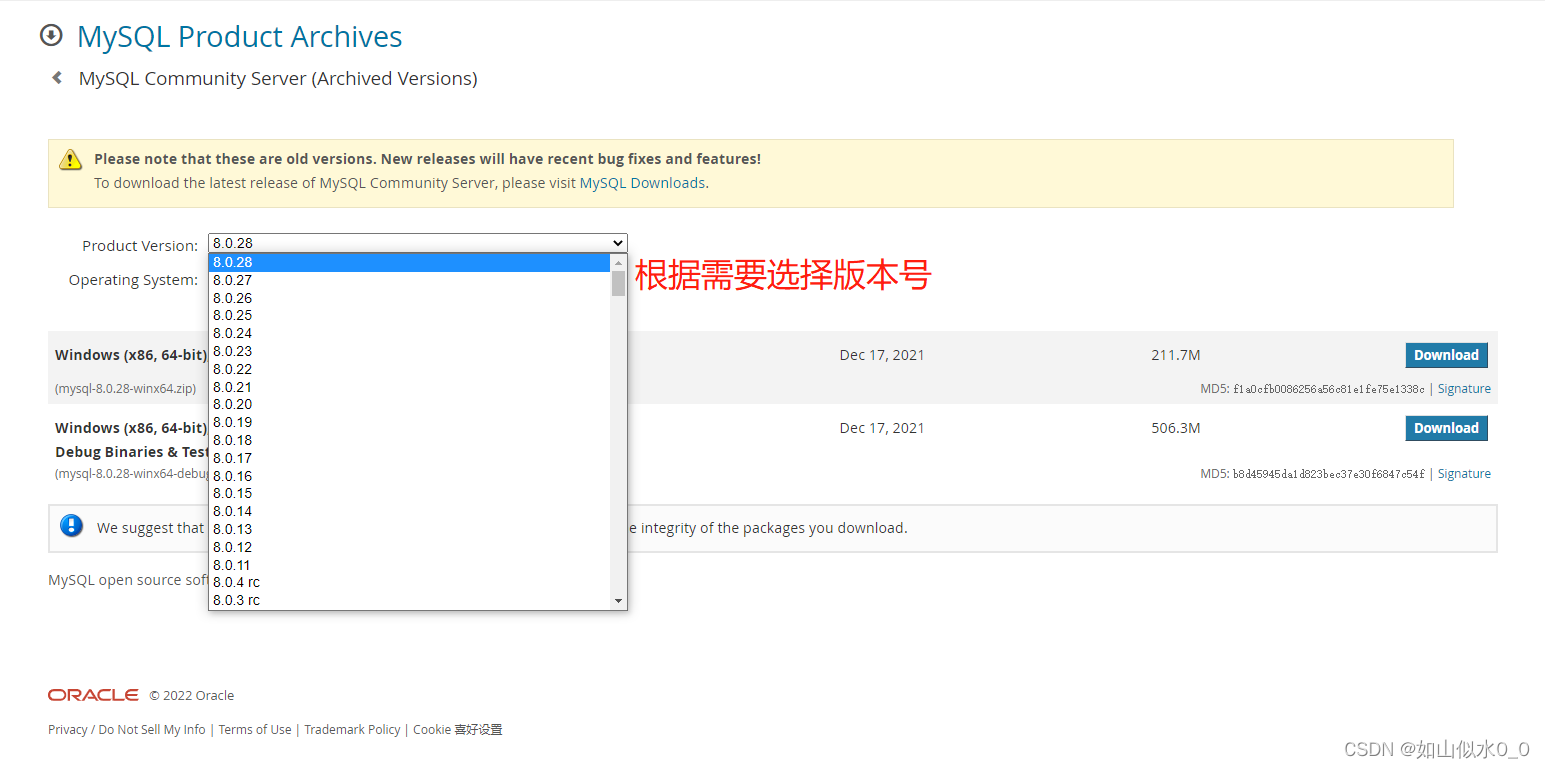Image resolution: width=1545 pixels, height=769 pixels.
Task: Click the MySQL Product Archives heading
Action: coord(240,37)
